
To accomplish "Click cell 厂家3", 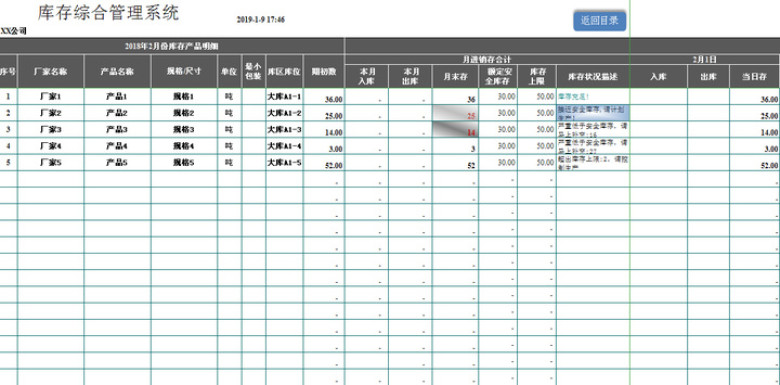I will coord(51,129).
